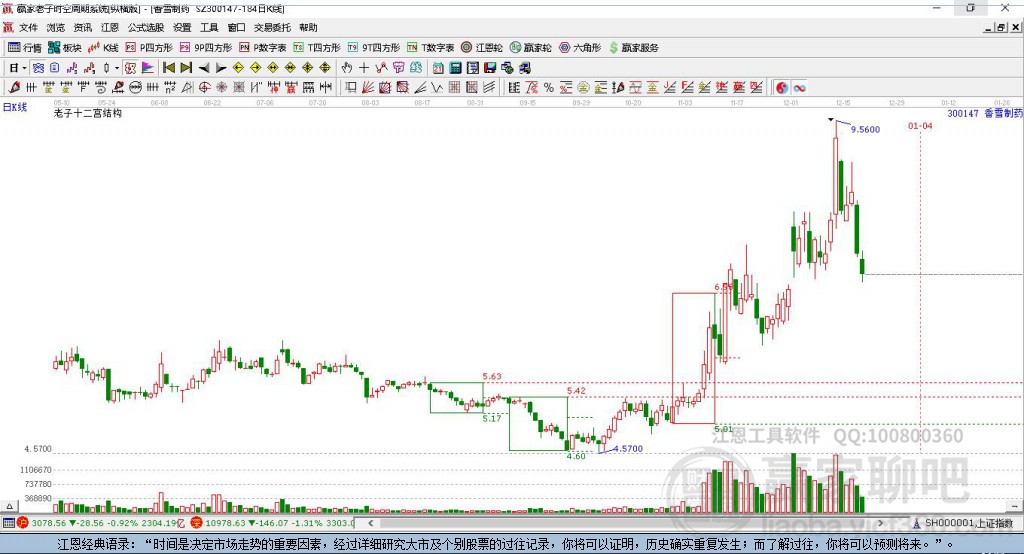Image resolution: width=1024 pixels, height=554 pixels.
Task: Open the P四方形 square tool
Action: [149, 47]
